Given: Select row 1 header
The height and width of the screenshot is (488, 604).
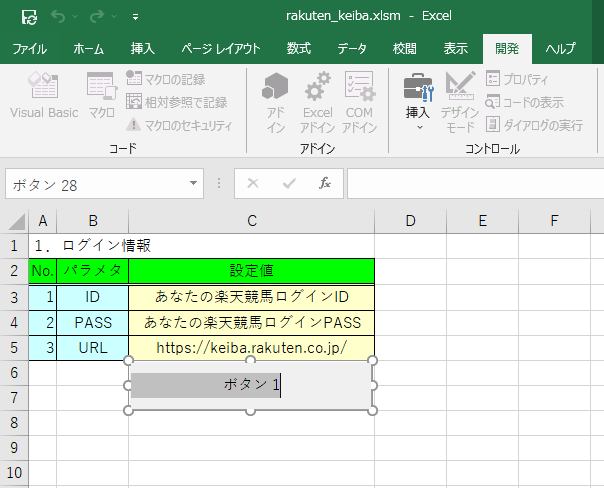Looking at the screenshot, I should (14, 246).
